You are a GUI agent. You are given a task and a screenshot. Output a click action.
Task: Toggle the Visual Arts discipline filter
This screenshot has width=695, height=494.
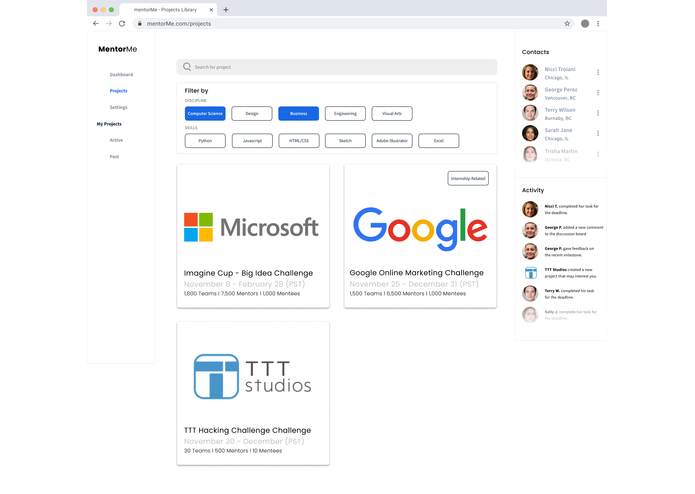point(392,113)
